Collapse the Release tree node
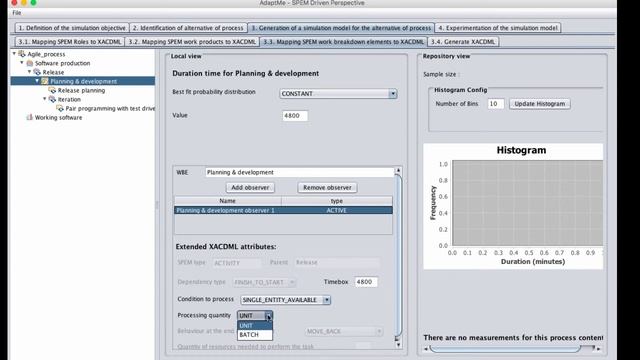This screenshot has width=640, height=360. 29,72
